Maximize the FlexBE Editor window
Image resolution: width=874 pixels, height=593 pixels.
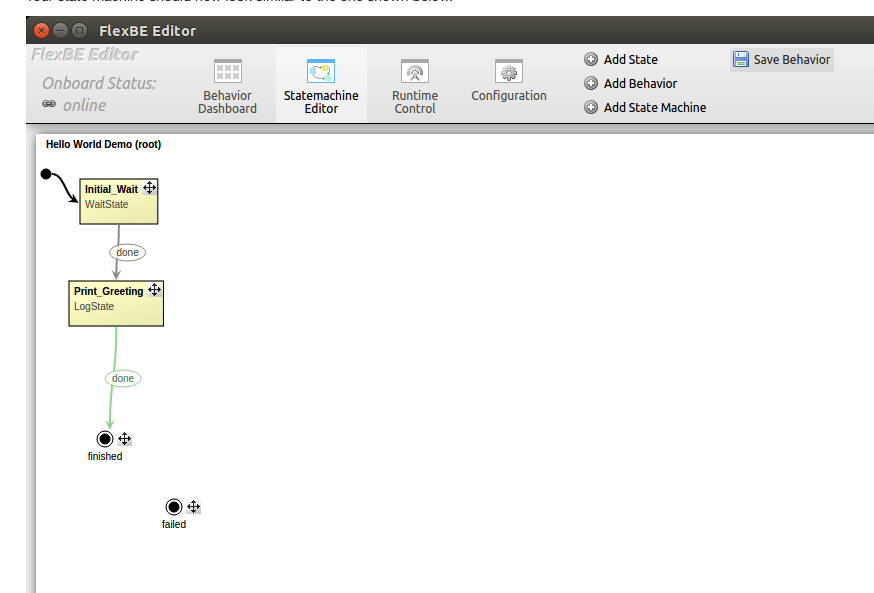tap(80, 30)
